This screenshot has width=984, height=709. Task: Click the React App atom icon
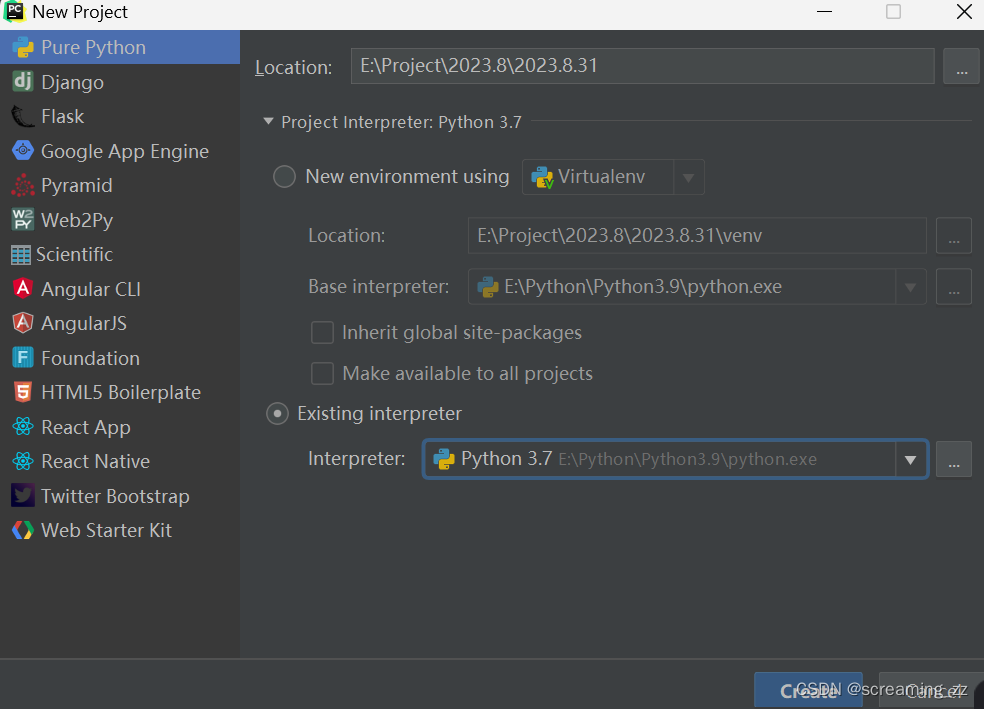point(23,427)
